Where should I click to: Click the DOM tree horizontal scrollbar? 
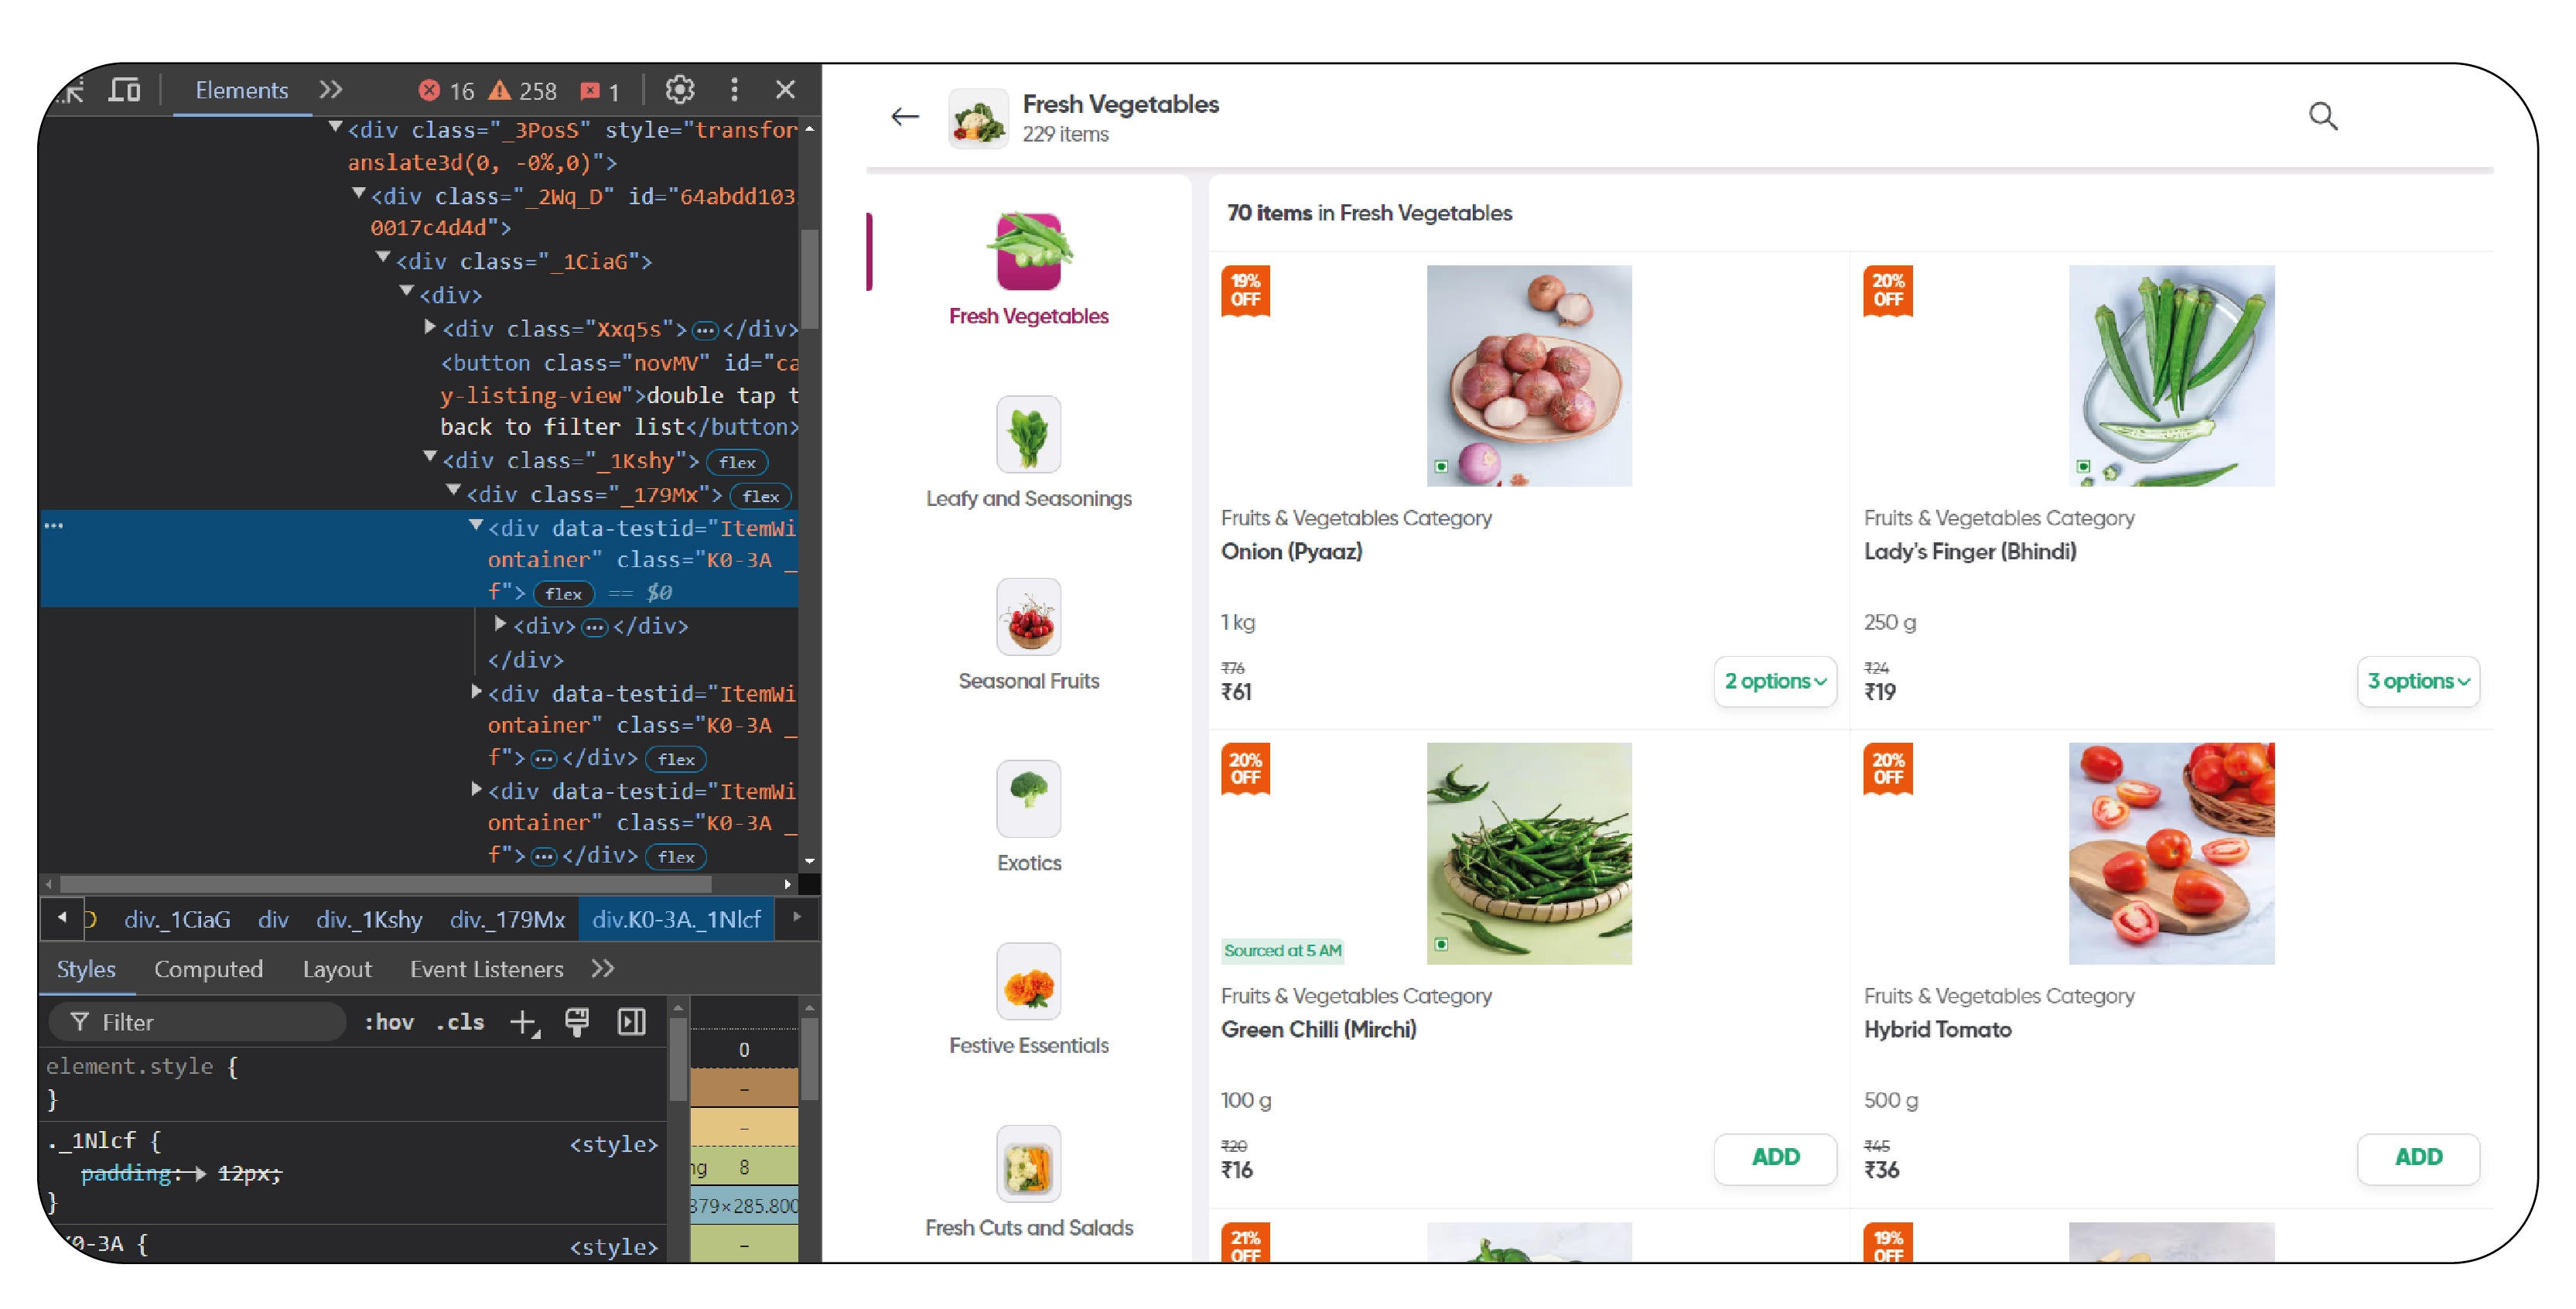coord(386,884)
